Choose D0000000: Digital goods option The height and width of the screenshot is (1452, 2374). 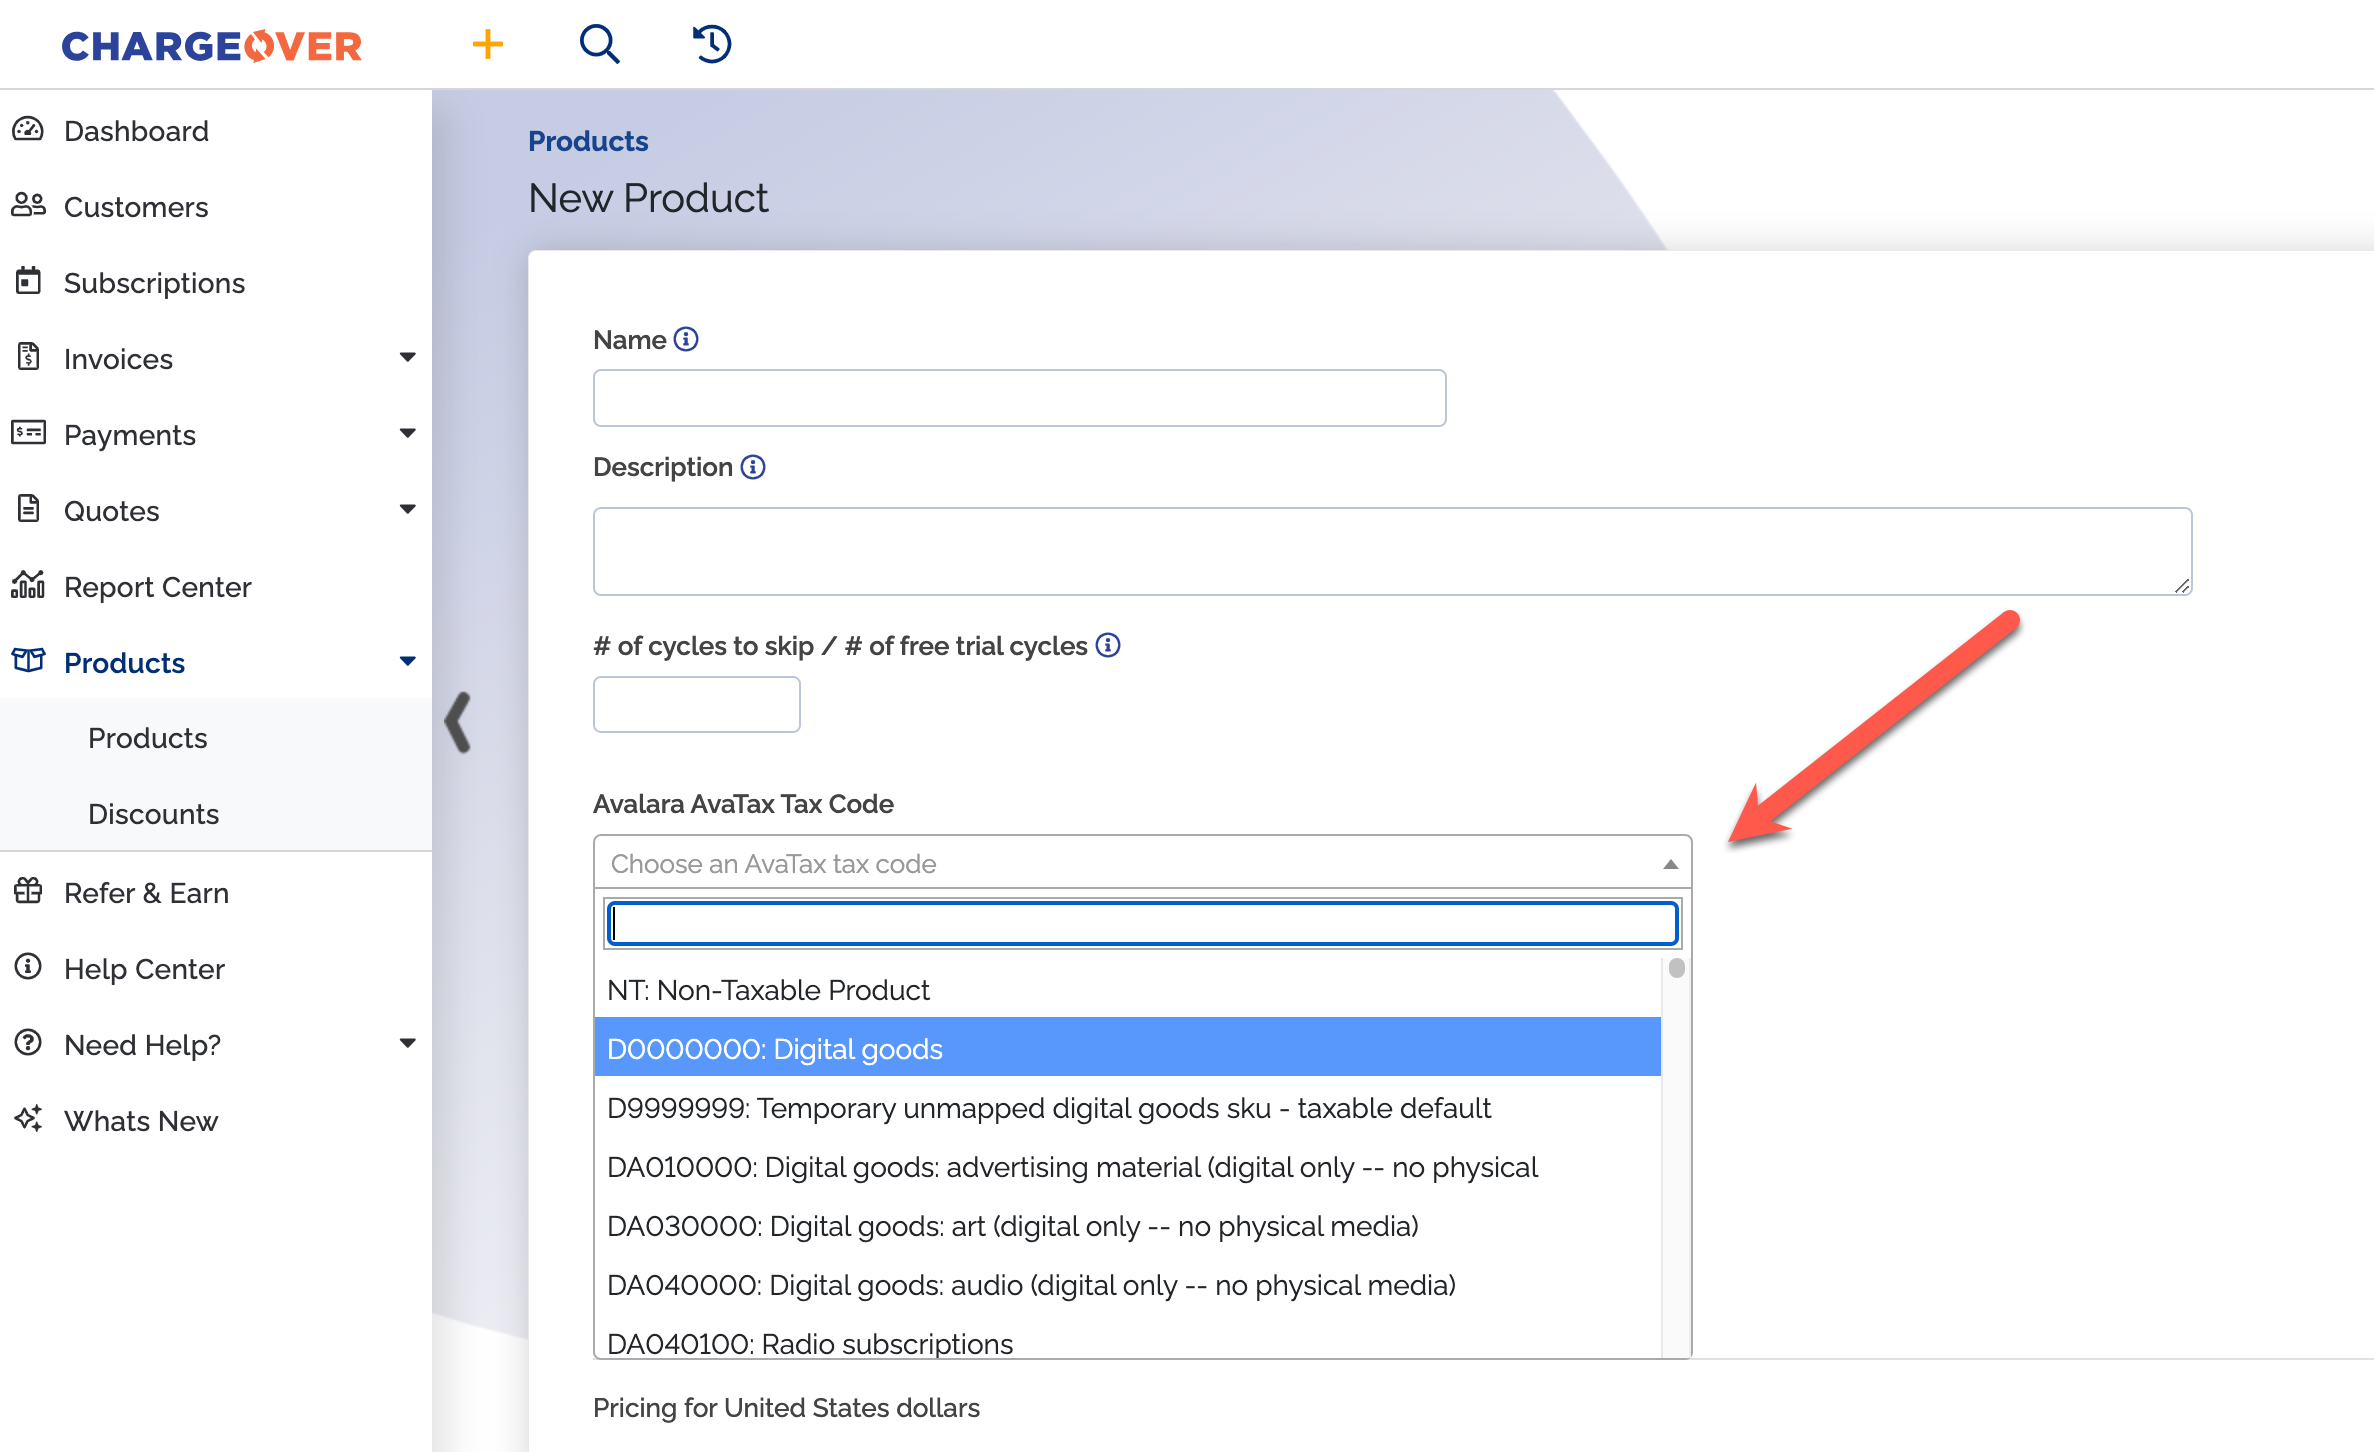775,1049
